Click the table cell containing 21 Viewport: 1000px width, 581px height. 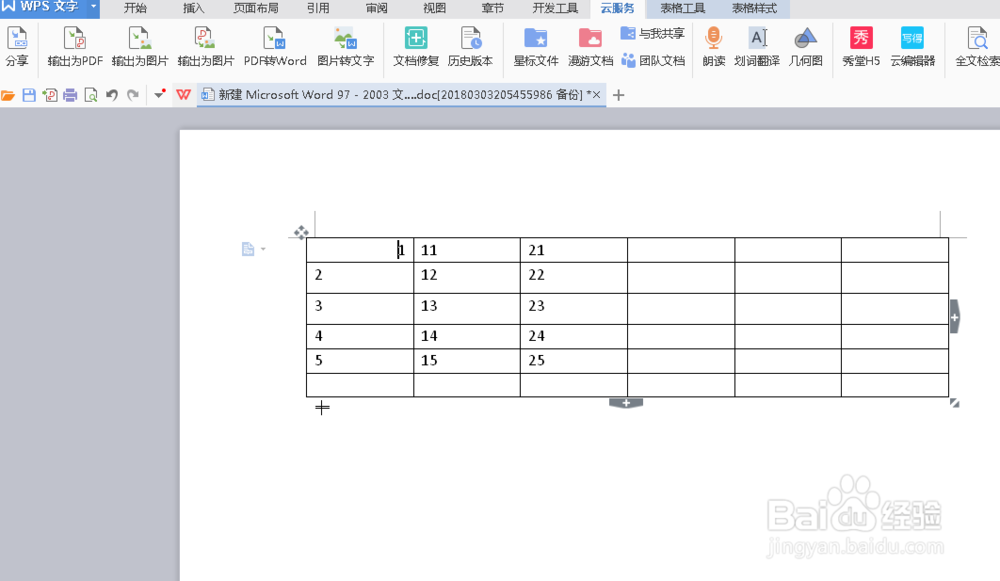574,250
